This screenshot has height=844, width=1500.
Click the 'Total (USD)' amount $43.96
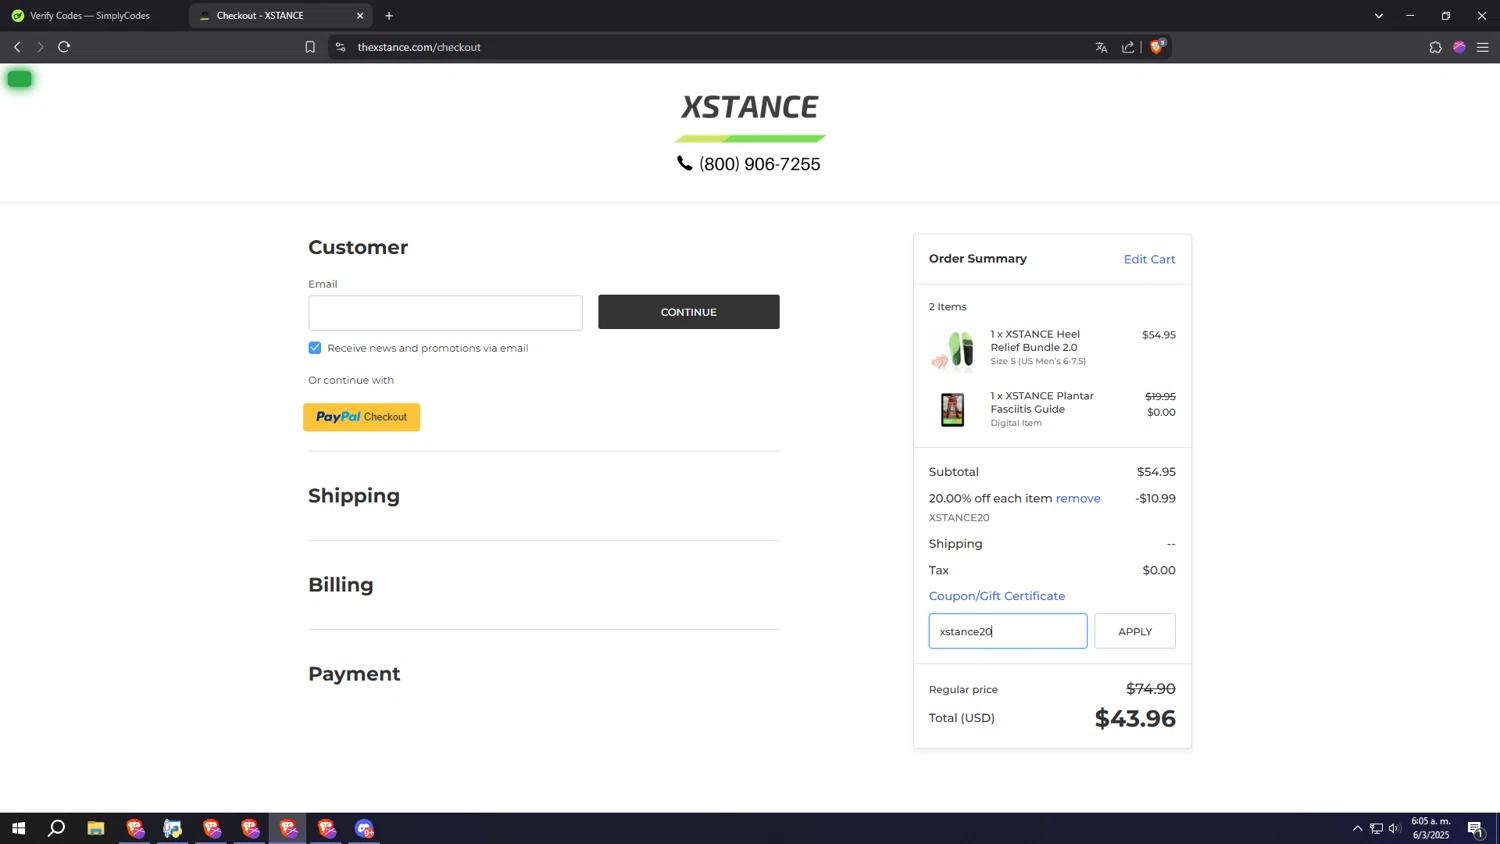(x=1135, y=718)
